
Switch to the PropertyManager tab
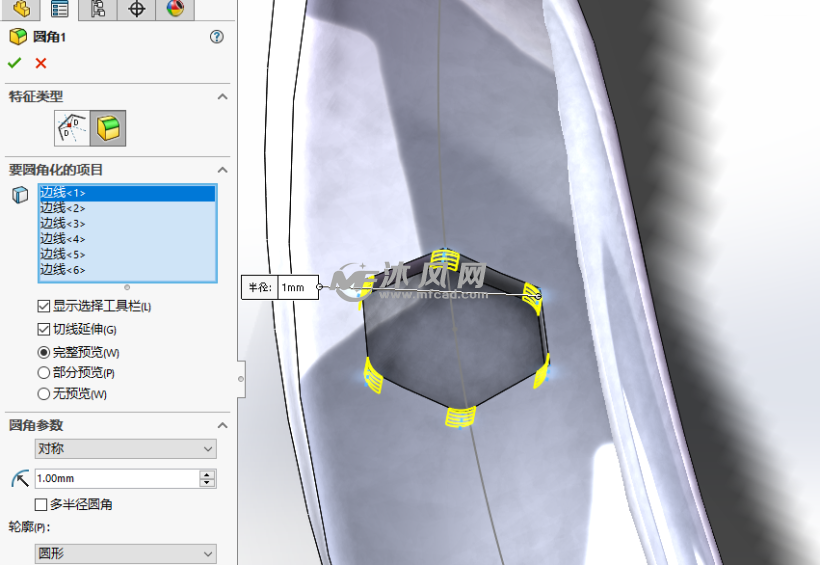[60, 8]
